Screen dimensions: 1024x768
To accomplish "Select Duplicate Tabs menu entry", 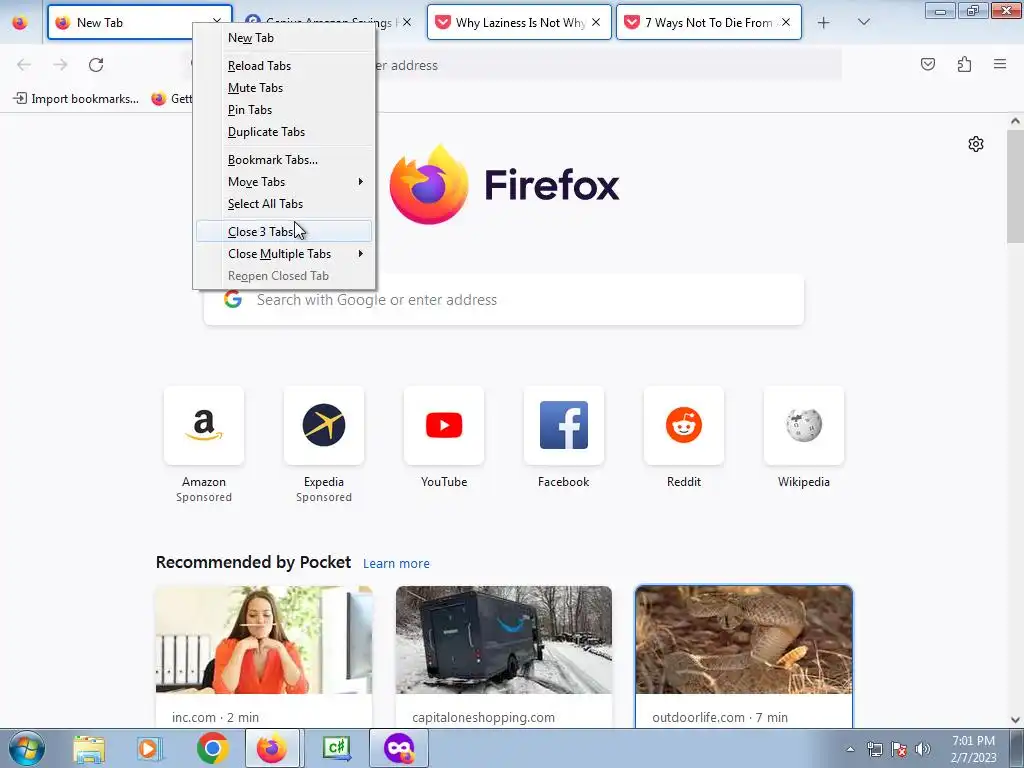I will [x=284, y=132].
